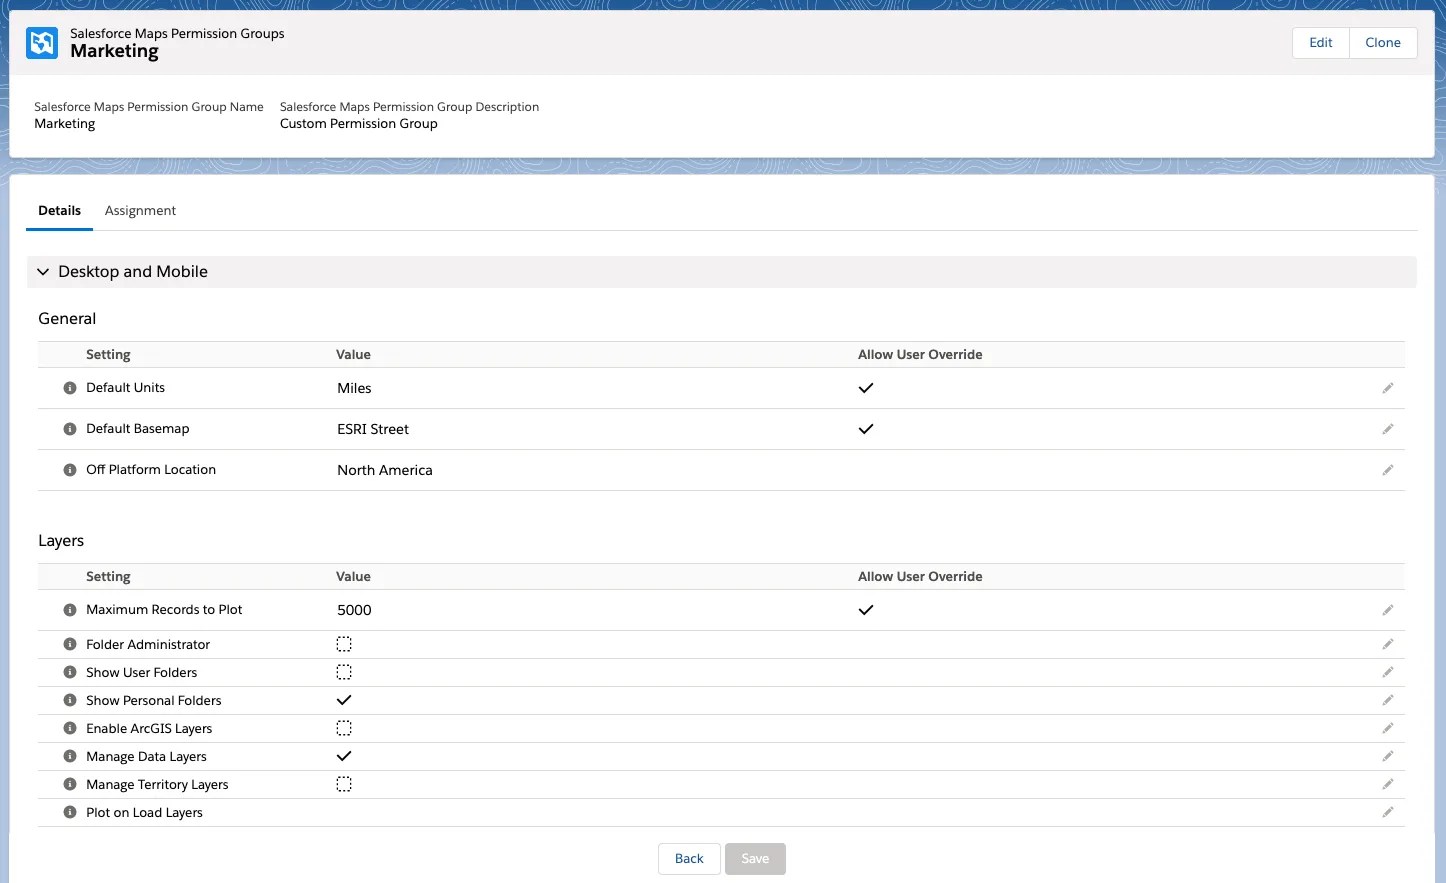Click the edit pencil for Default Units
1446x883 pixels.
[x=1388, y=388]
